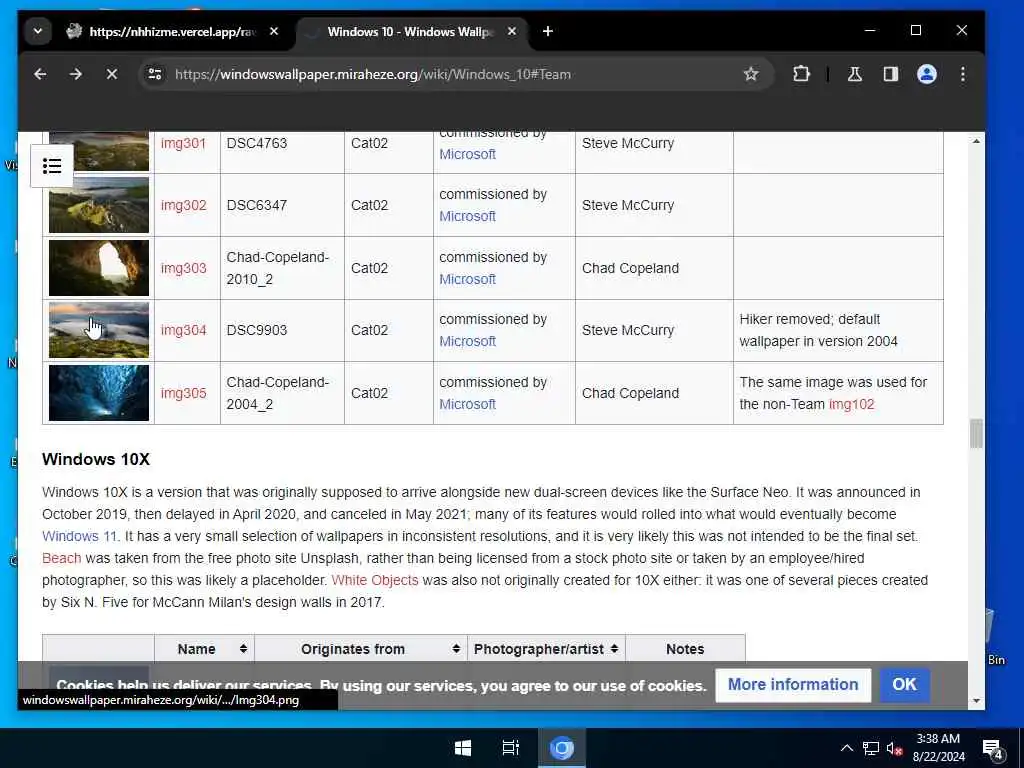Close the Windows 10 wallpaper tab

pyautogui.click(x=512, y=31)
